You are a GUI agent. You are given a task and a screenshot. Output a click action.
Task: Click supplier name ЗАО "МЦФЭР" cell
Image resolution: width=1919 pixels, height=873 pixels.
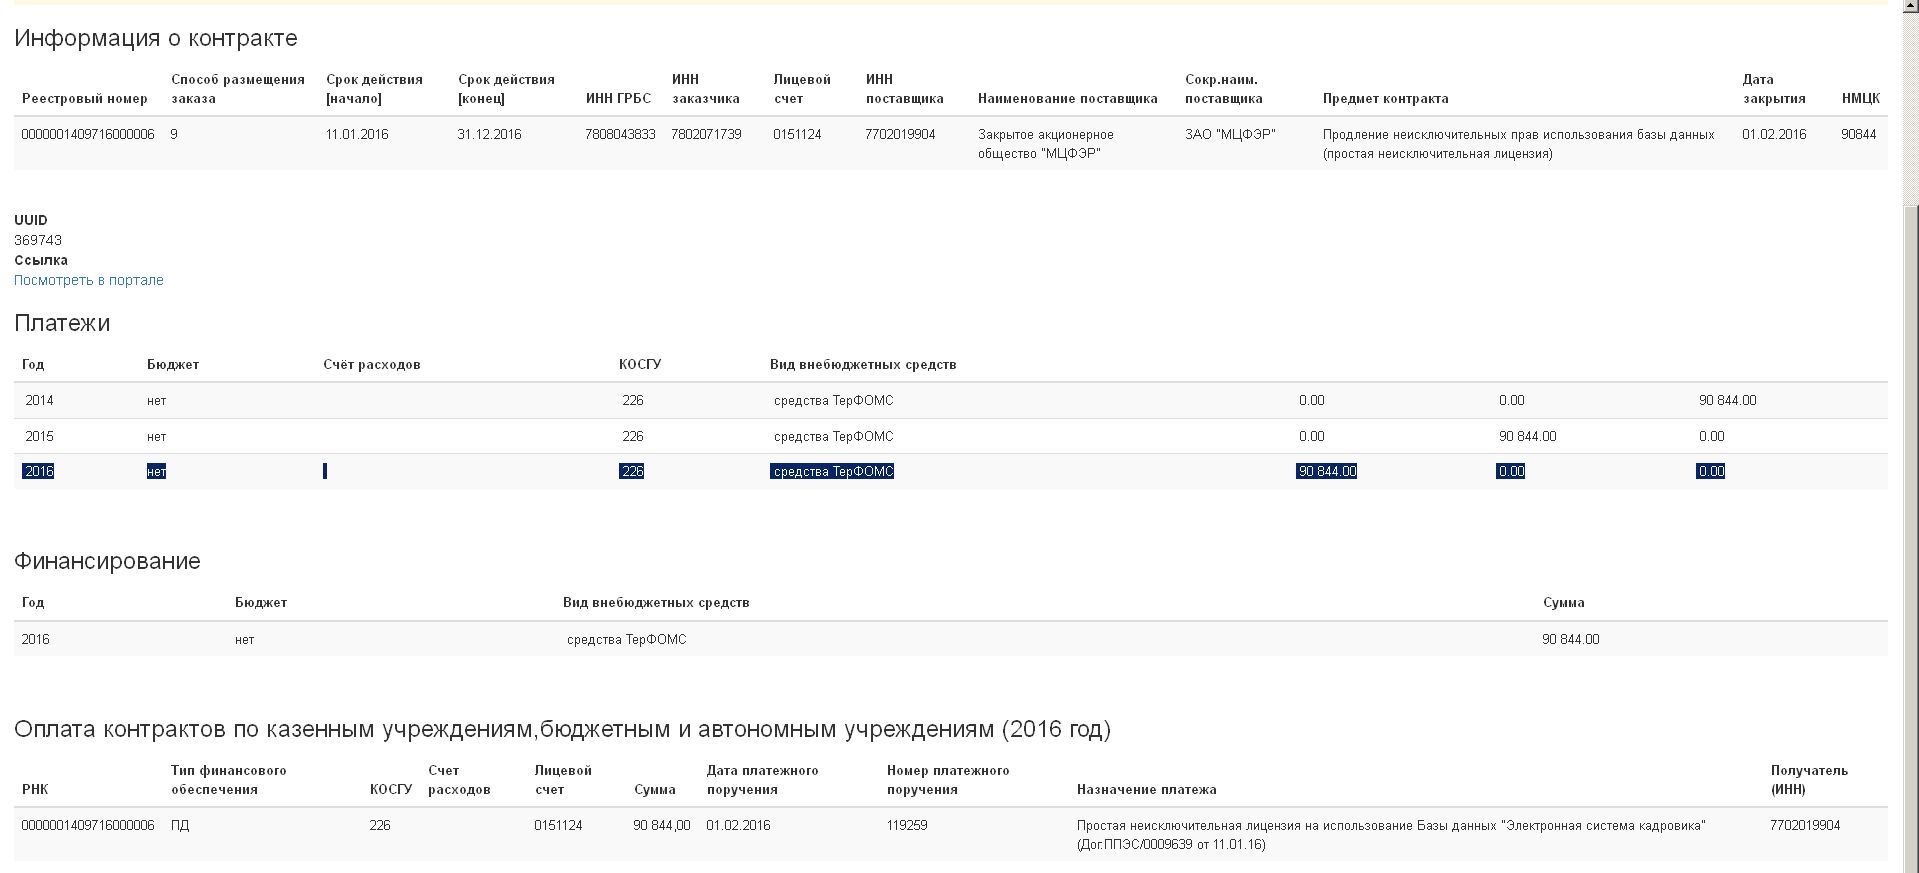coord(1230,135)
